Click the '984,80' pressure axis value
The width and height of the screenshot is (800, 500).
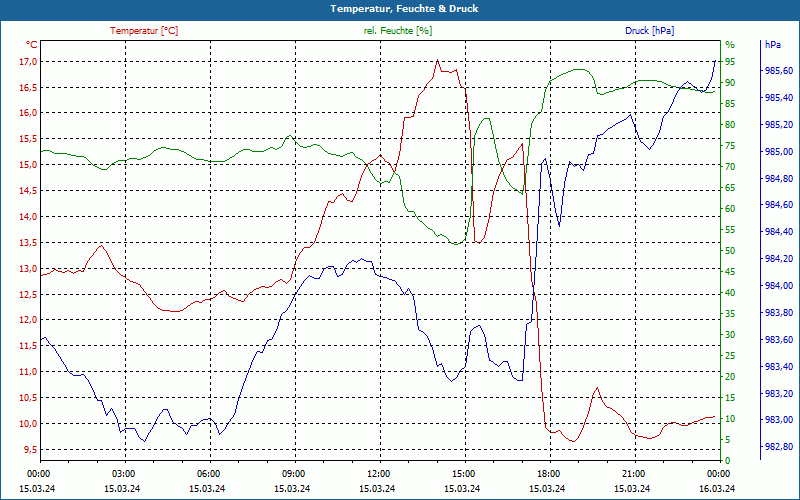click(x=779, y=179)
